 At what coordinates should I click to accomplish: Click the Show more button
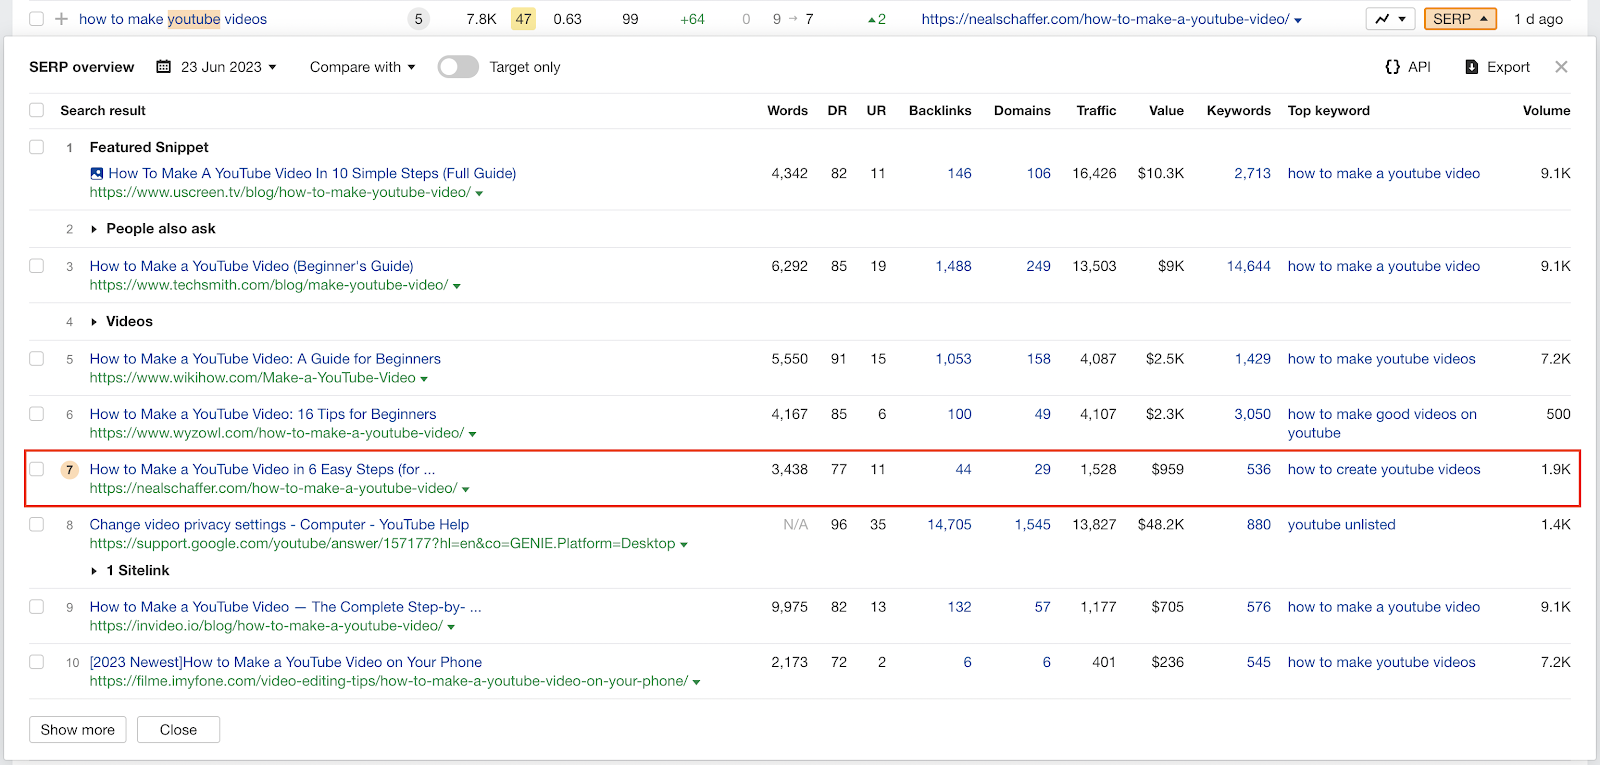[x=78, y=730]
